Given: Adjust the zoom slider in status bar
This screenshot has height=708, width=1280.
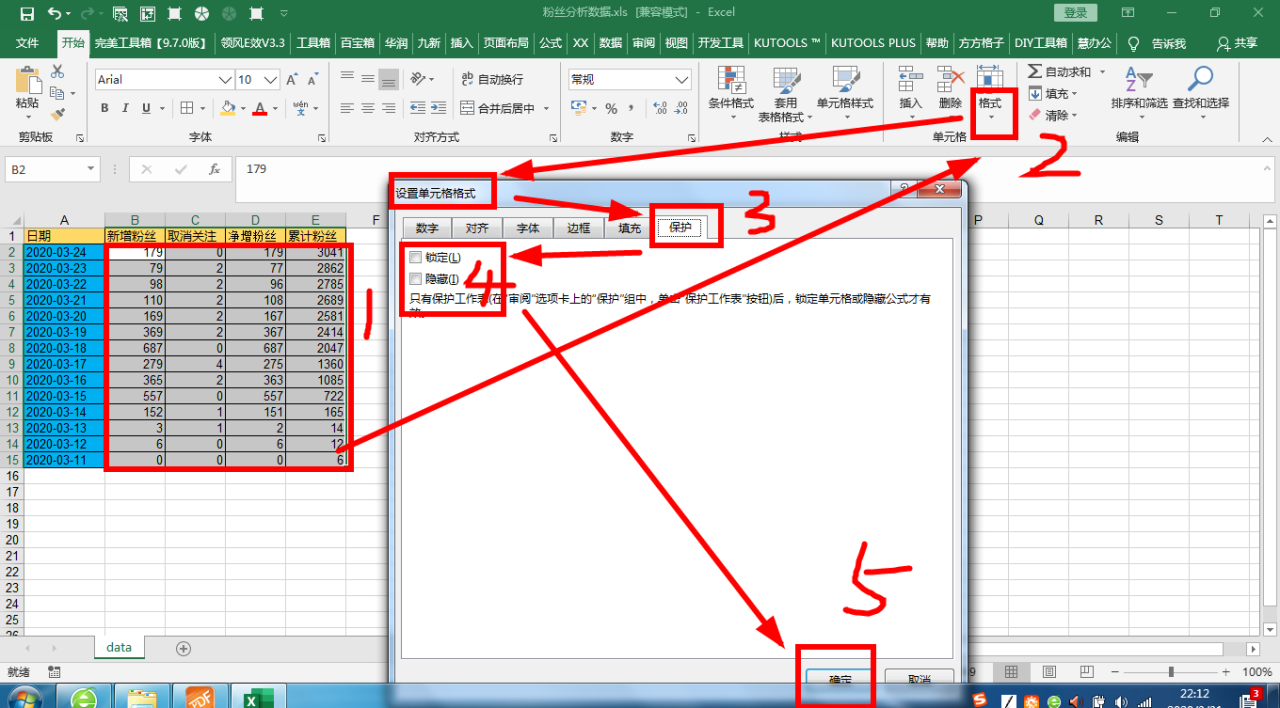Looking at the screenshot, I should (x=1171, y=672).
